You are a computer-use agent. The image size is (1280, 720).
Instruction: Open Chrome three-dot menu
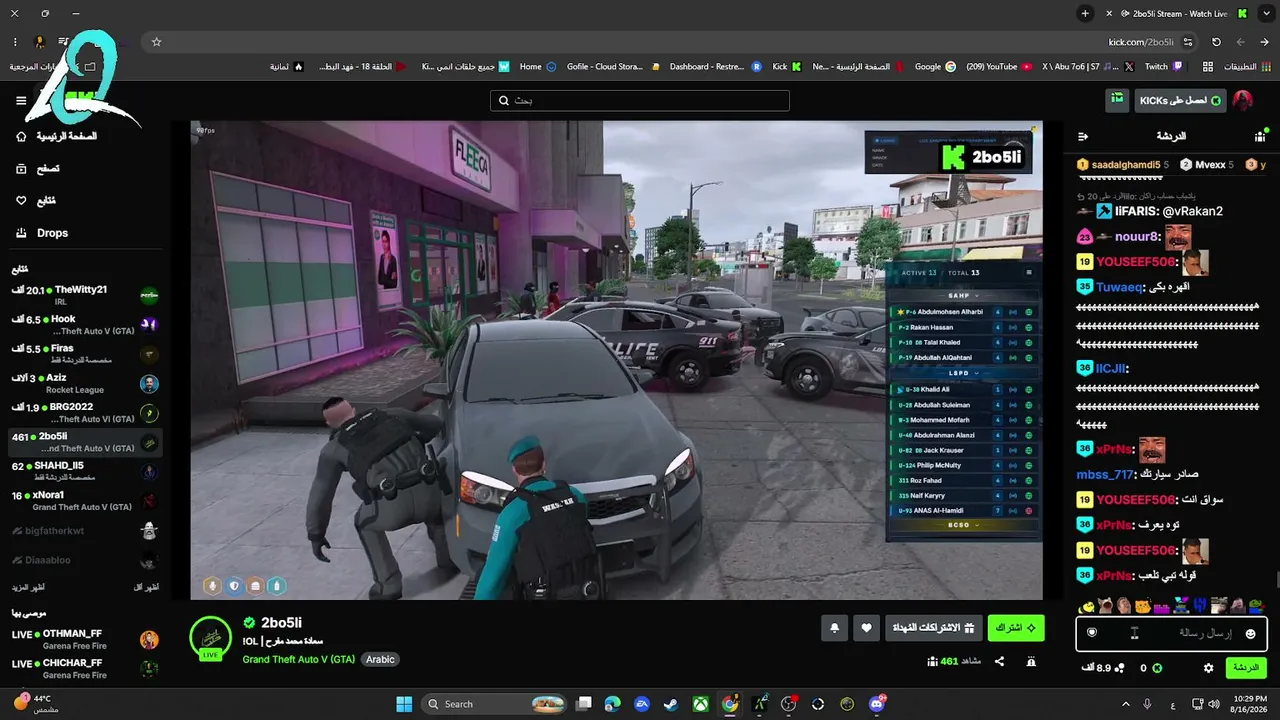(x=15, y=42)
